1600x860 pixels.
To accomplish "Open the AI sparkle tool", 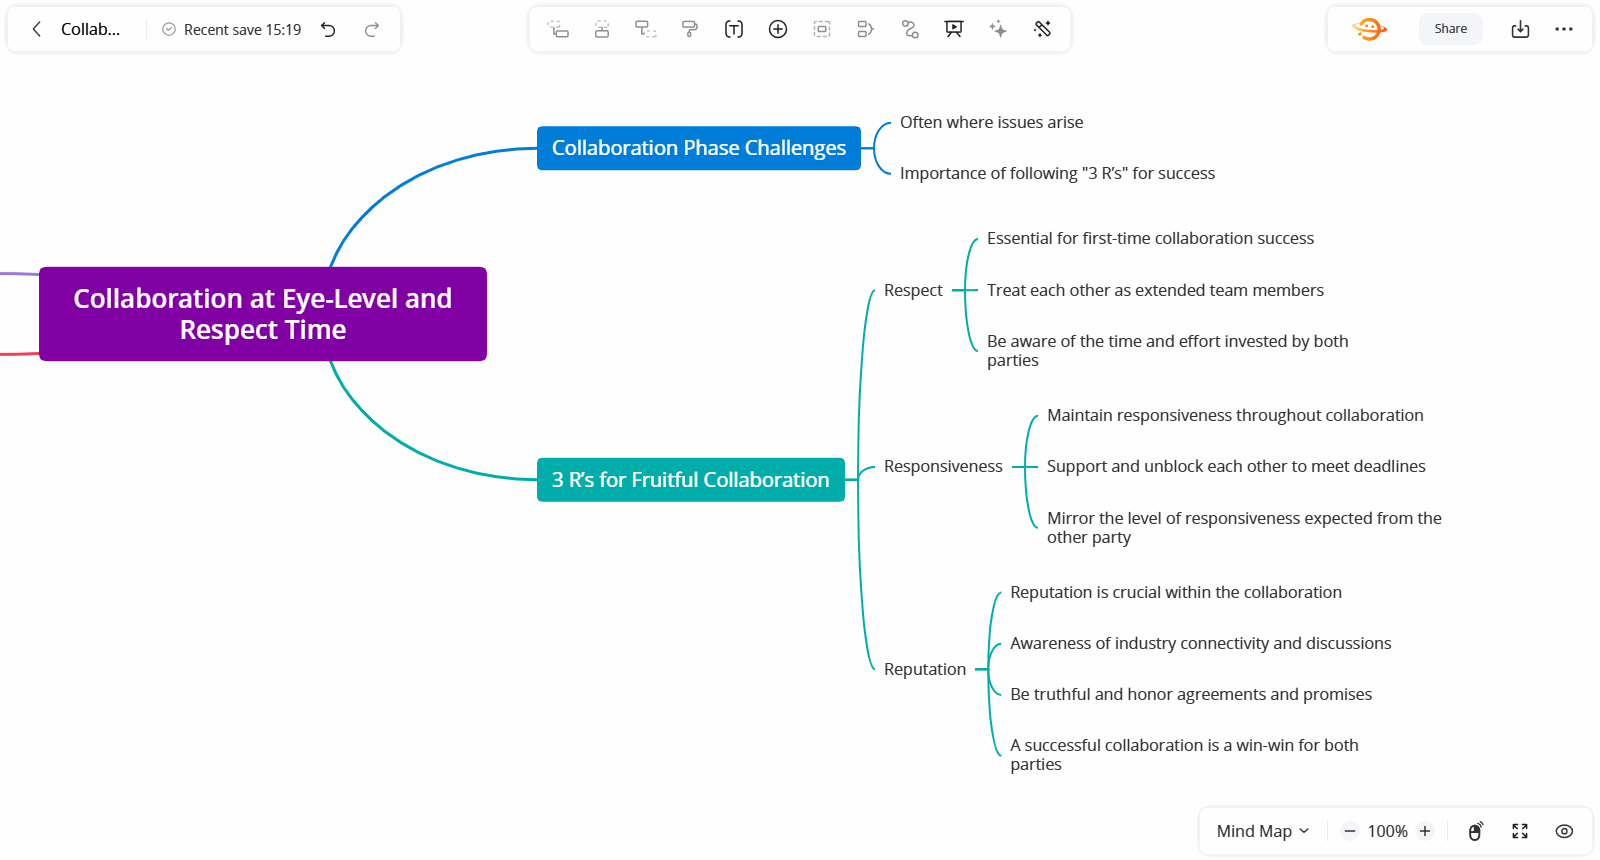I will coord(998,29).
